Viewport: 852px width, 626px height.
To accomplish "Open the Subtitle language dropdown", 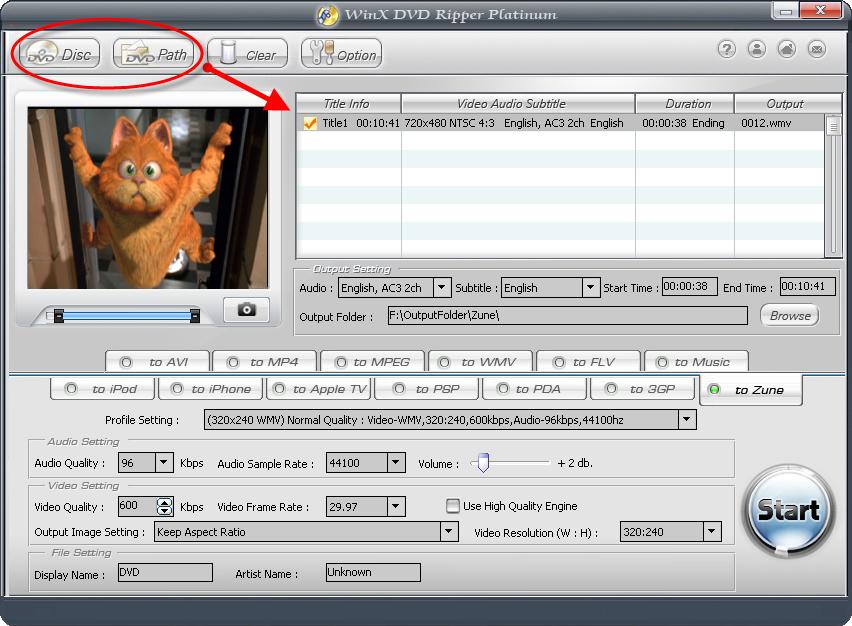I will tap(590, 288).
